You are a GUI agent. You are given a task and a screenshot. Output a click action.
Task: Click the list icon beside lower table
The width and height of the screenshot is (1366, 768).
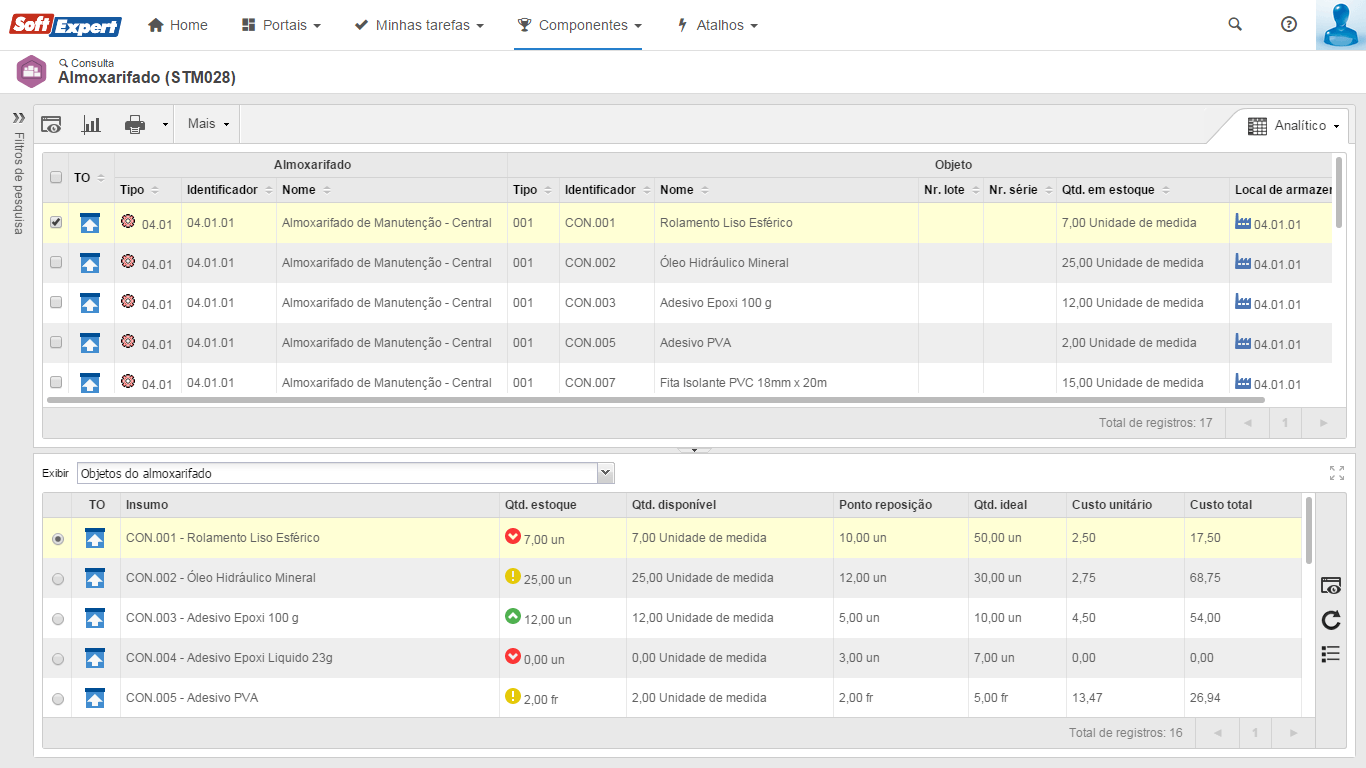1330,654
